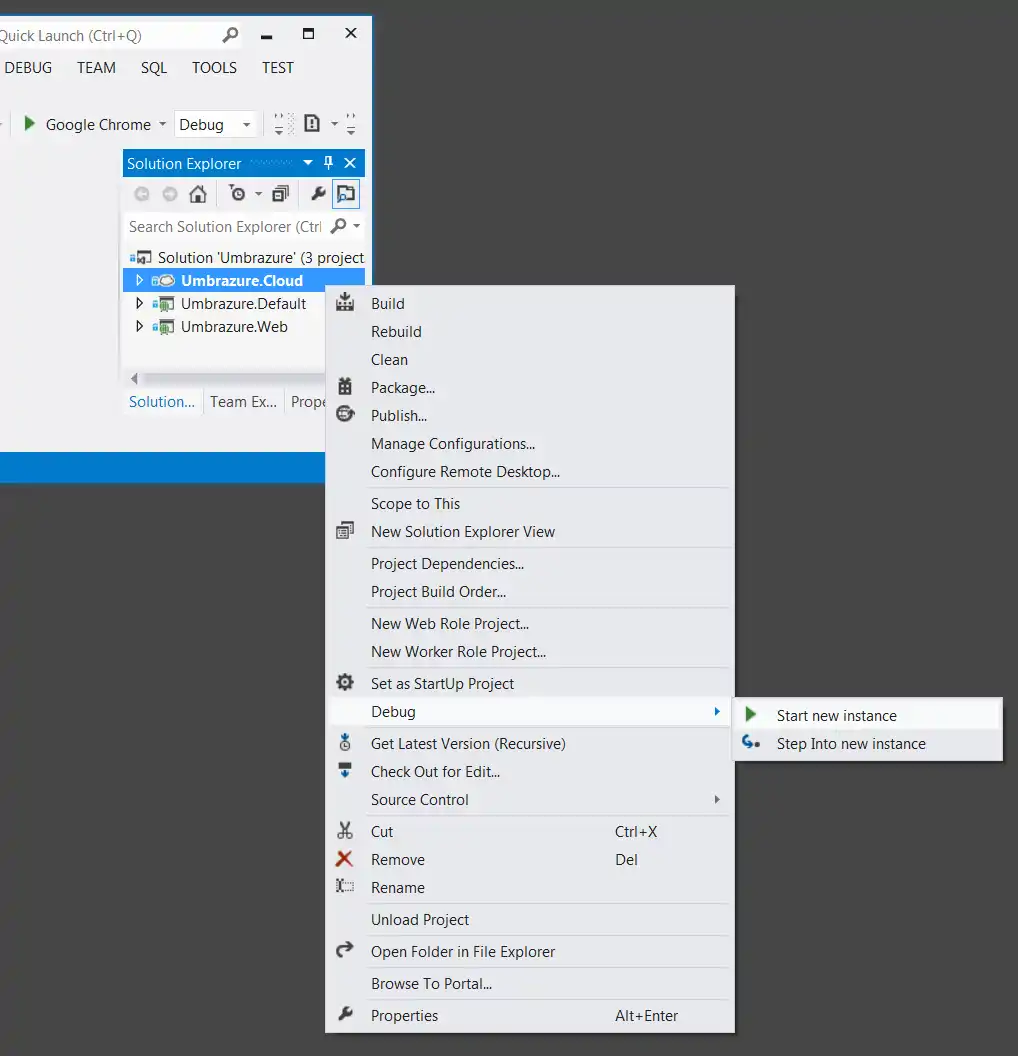Switch to Team Explorer bottom tab

tap(243, 402)
